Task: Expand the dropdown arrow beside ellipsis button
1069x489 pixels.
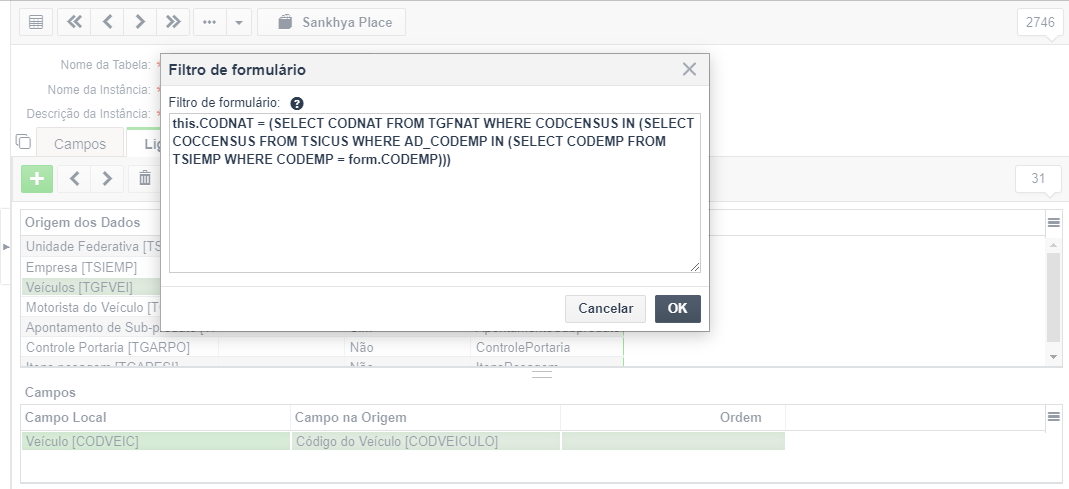Action: [239, 22]
